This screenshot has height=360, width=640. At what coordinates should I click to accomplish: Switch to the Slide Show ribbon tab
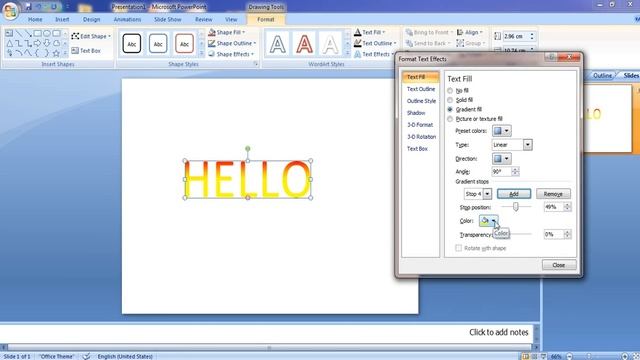click(168, 20)
